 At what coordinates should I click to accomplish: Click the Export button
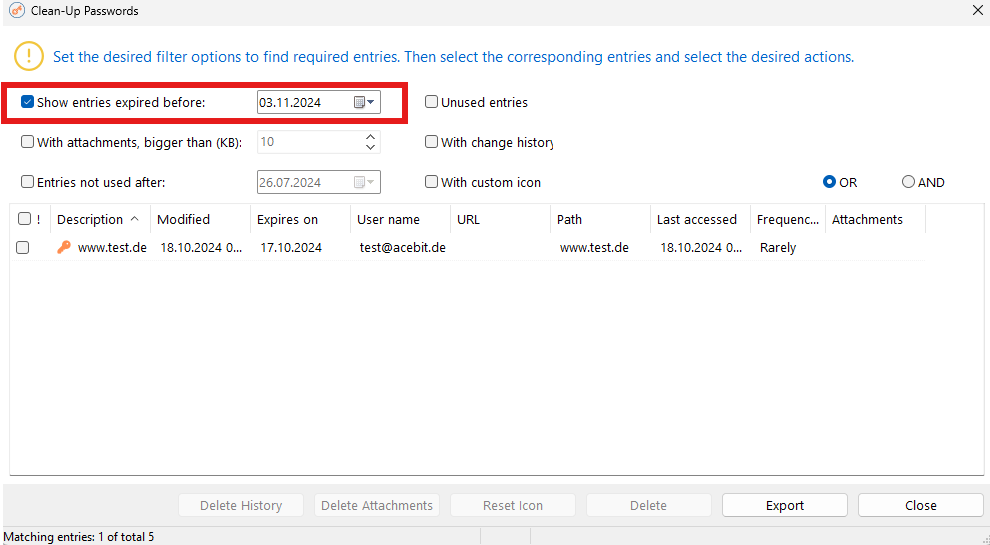tap(785, 505)
